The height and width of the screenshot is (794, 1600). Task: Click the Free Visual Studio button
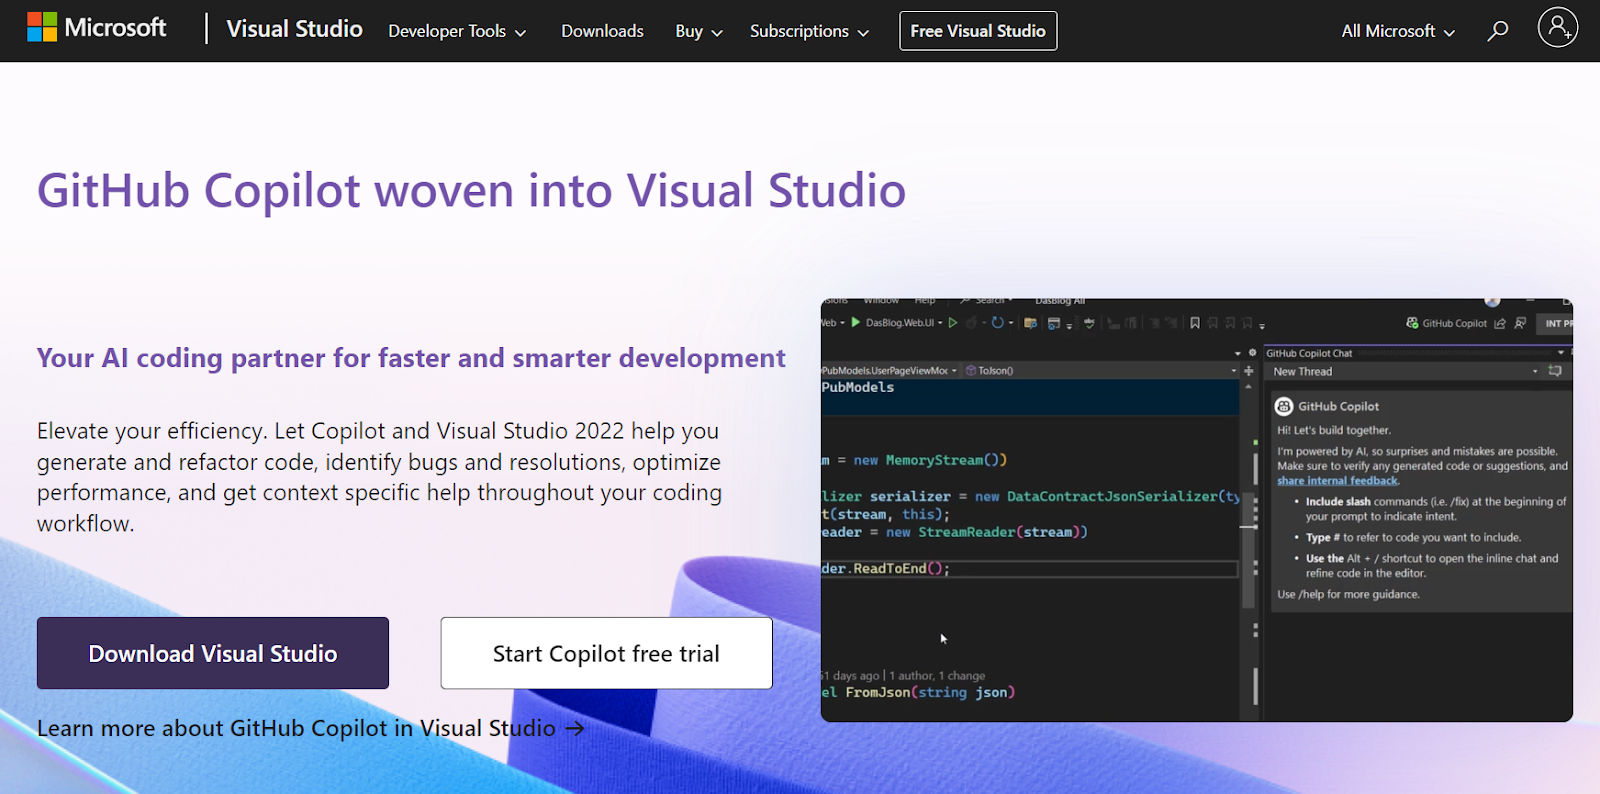pos(978,31)
